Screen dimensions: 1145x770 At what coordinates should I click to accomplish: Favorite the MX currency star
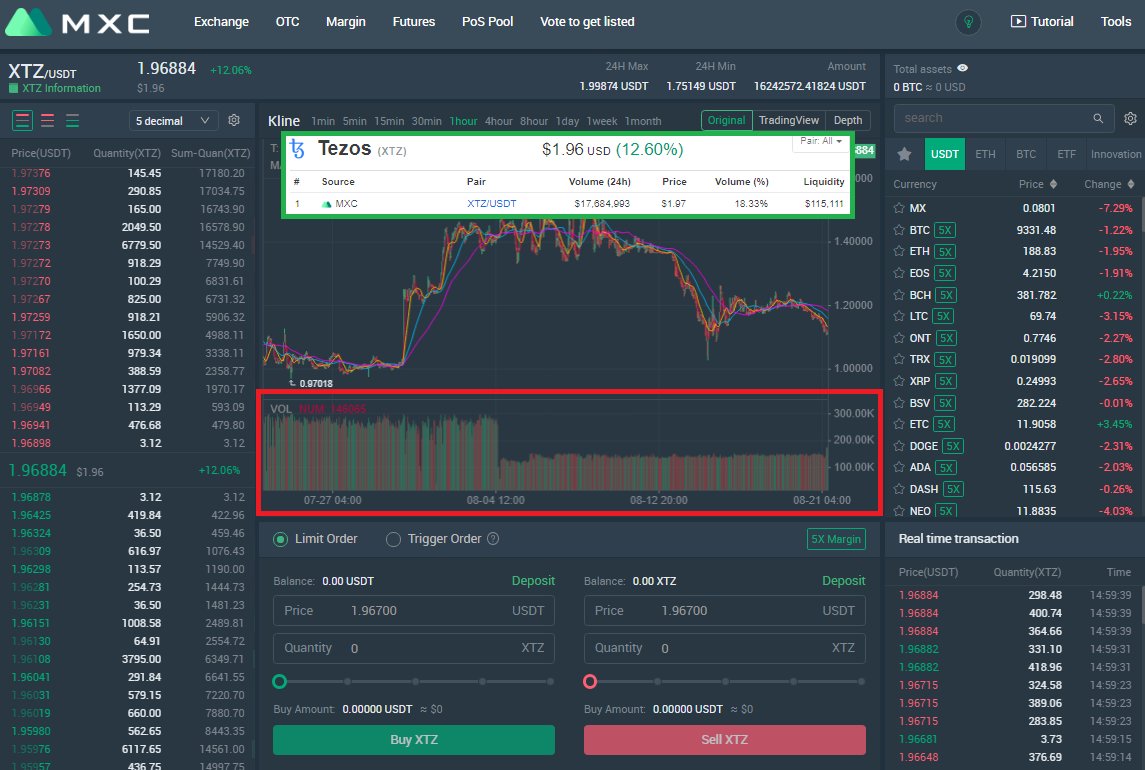[899, 208]
